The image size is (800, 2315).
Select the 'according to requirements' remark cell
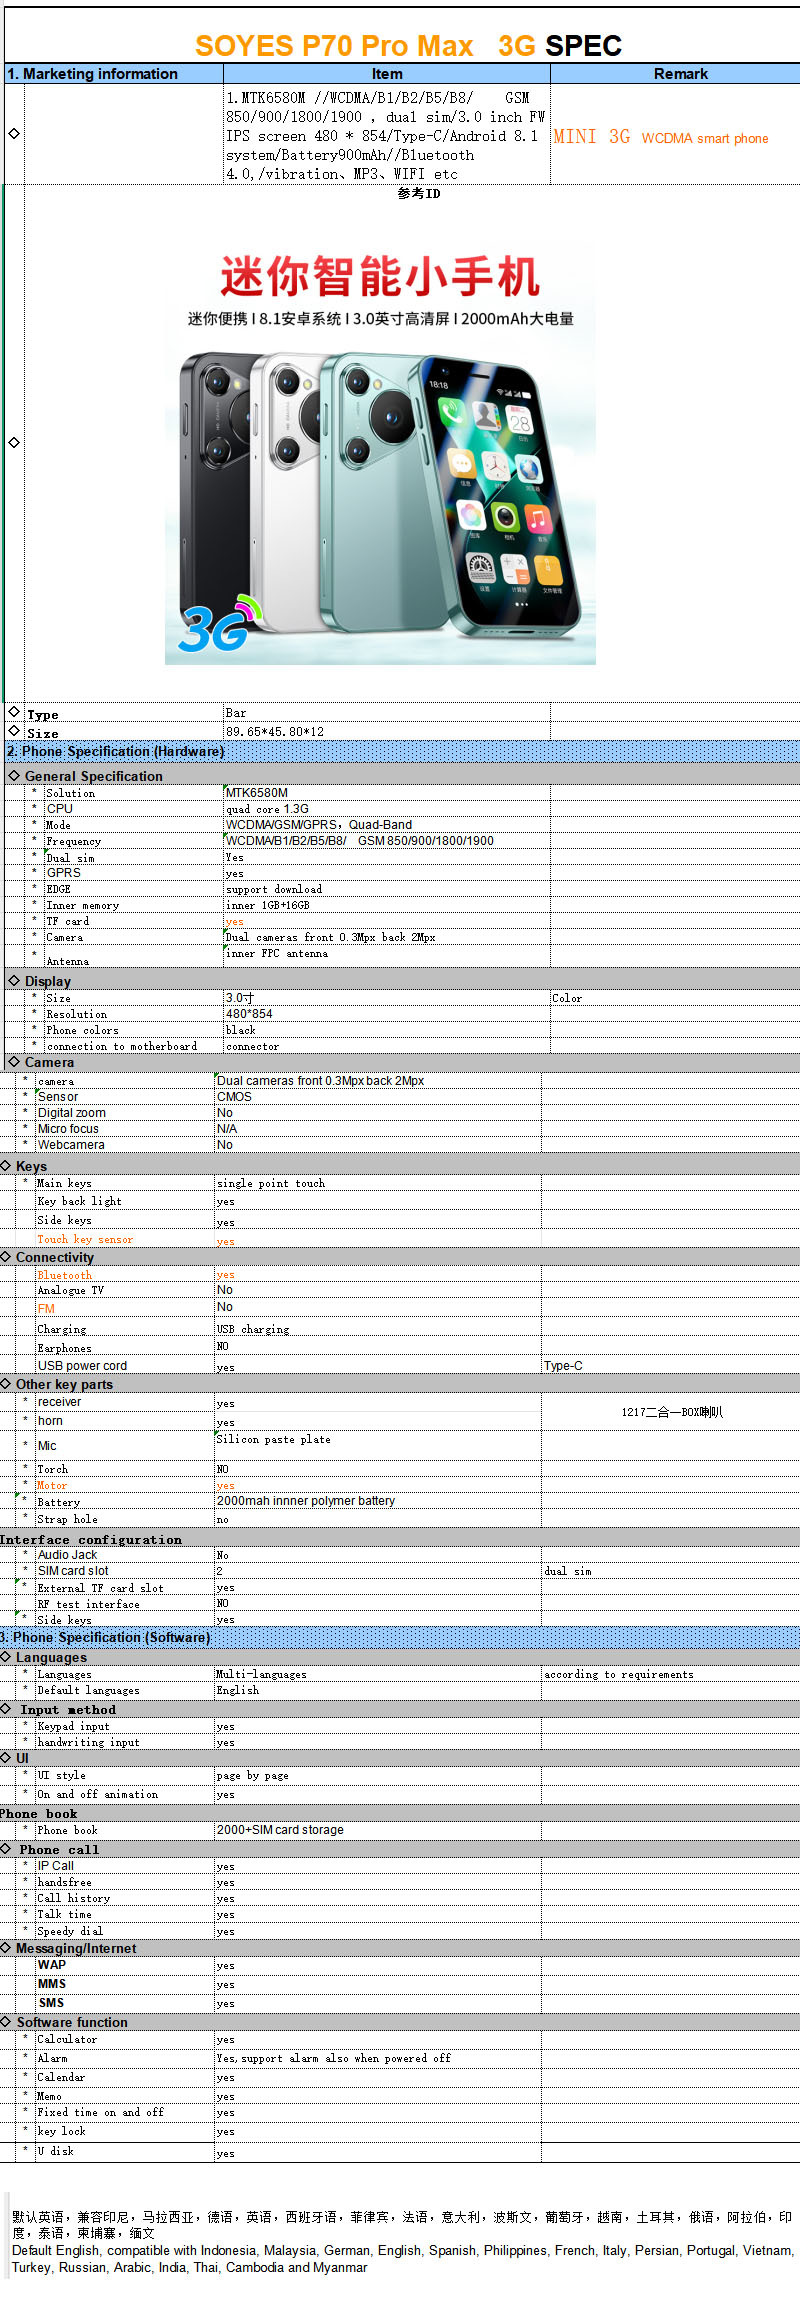coord(670,1674)
